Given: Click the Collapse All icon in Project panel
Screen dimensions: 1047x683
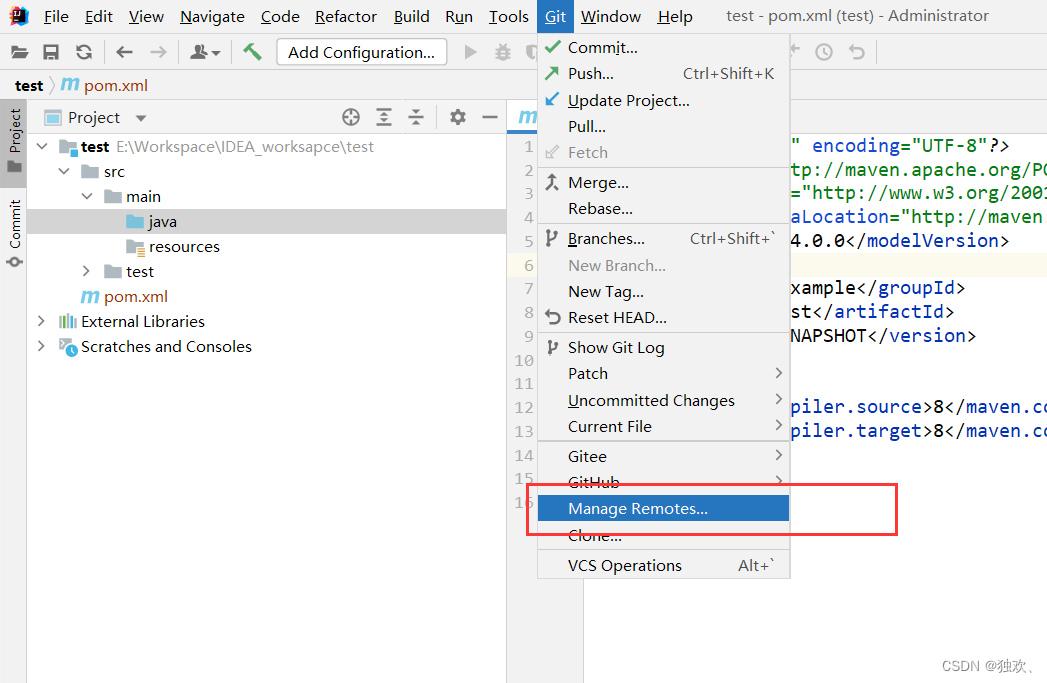Looking at the screenshot, I should [416, 118].
